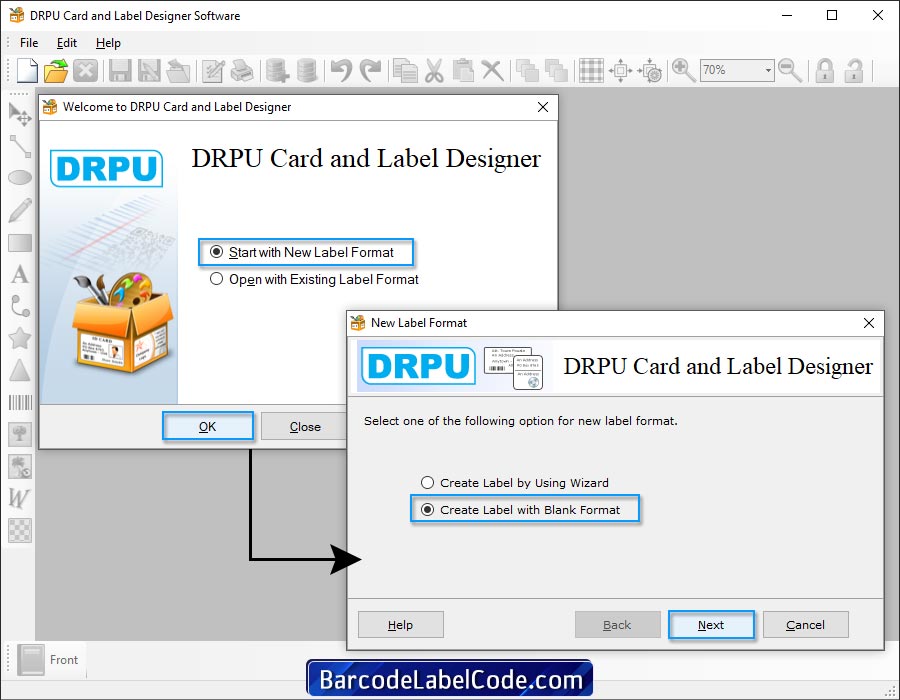This screenshot has width=900, height=700.
Task: Click the Delete X toolbar icon
Action: click(x=492, y=71)
